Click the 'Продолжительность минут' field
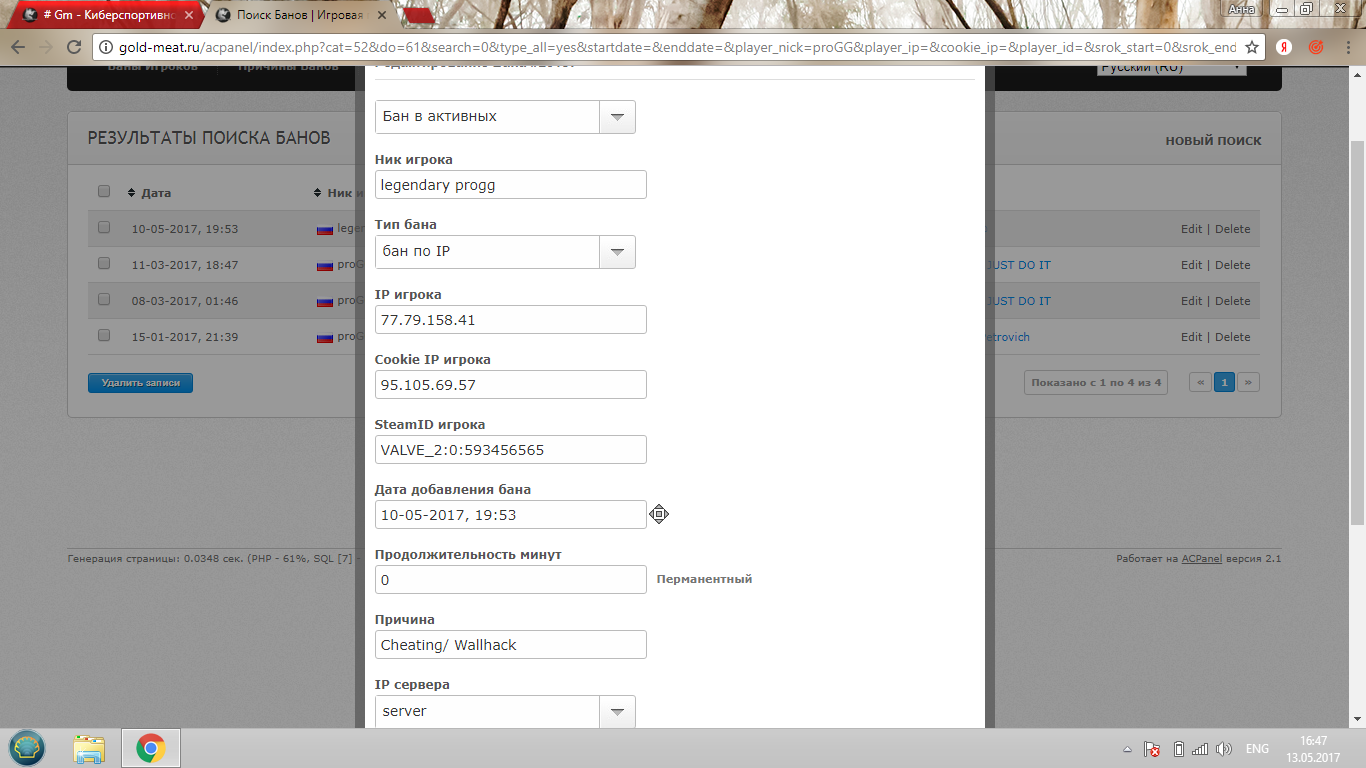The image size is (1366, 768). coord(511,580)
